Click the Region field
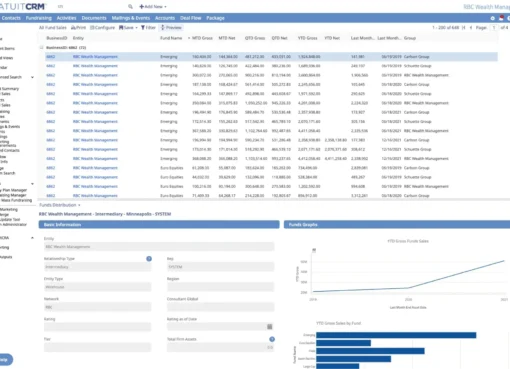The image size is (510, 369). pyautogui.click(x=220, y=287)
